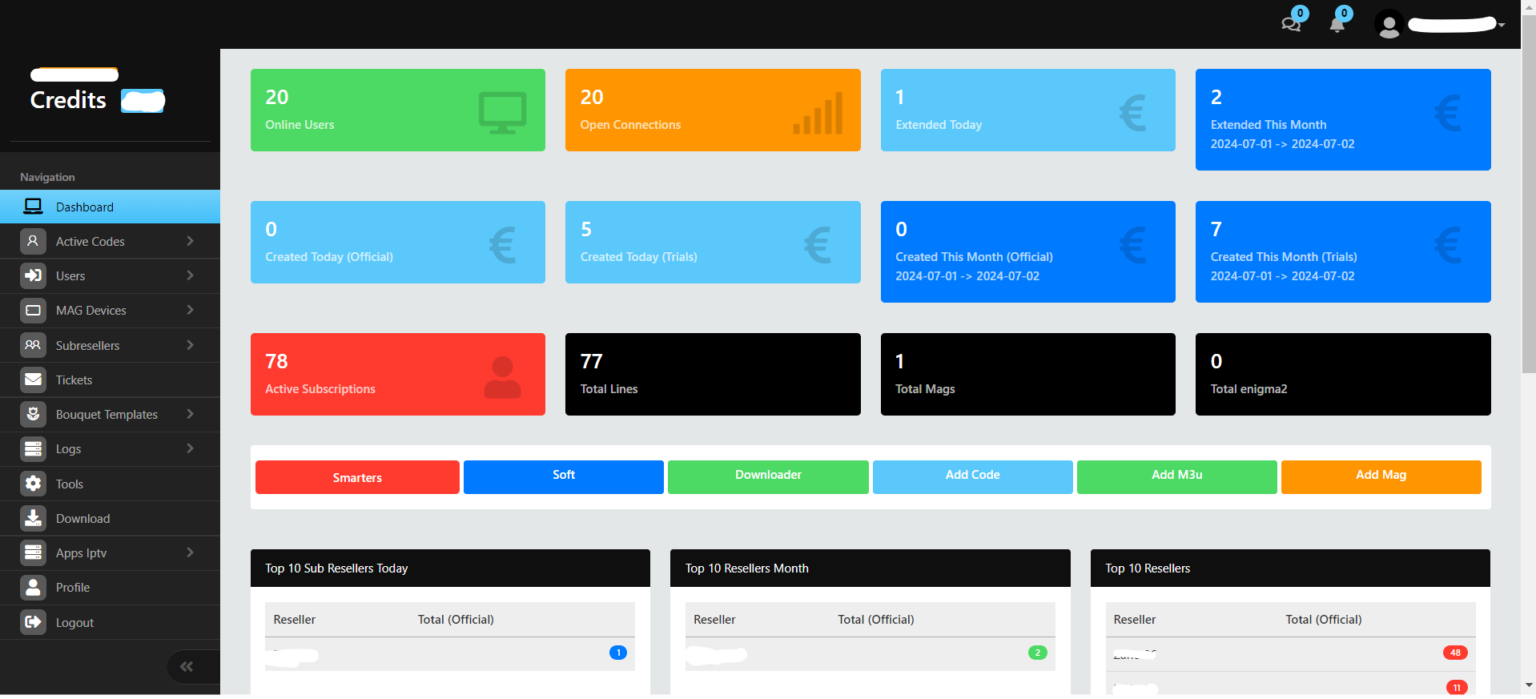
Task: Click the Tools gear icon
Action: pos(34,484)
